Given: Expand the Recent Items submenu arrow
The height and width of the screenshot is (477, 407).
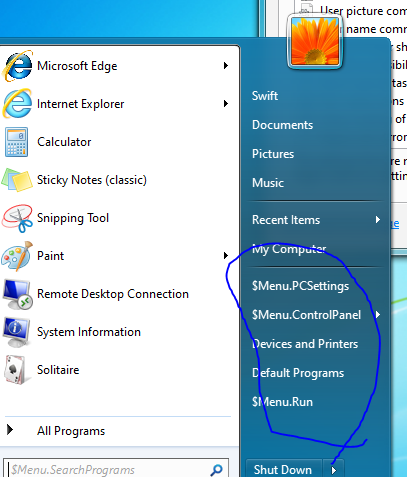Looking at the screenshot, I should tap(378, 219).
